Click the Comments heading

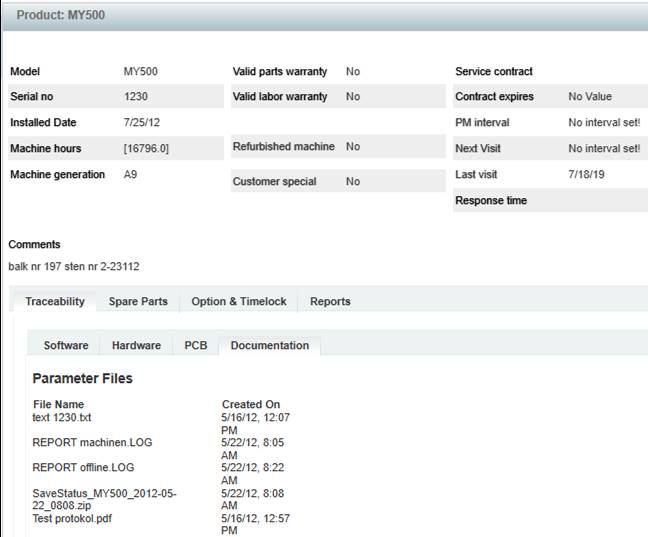pos(34,244)
